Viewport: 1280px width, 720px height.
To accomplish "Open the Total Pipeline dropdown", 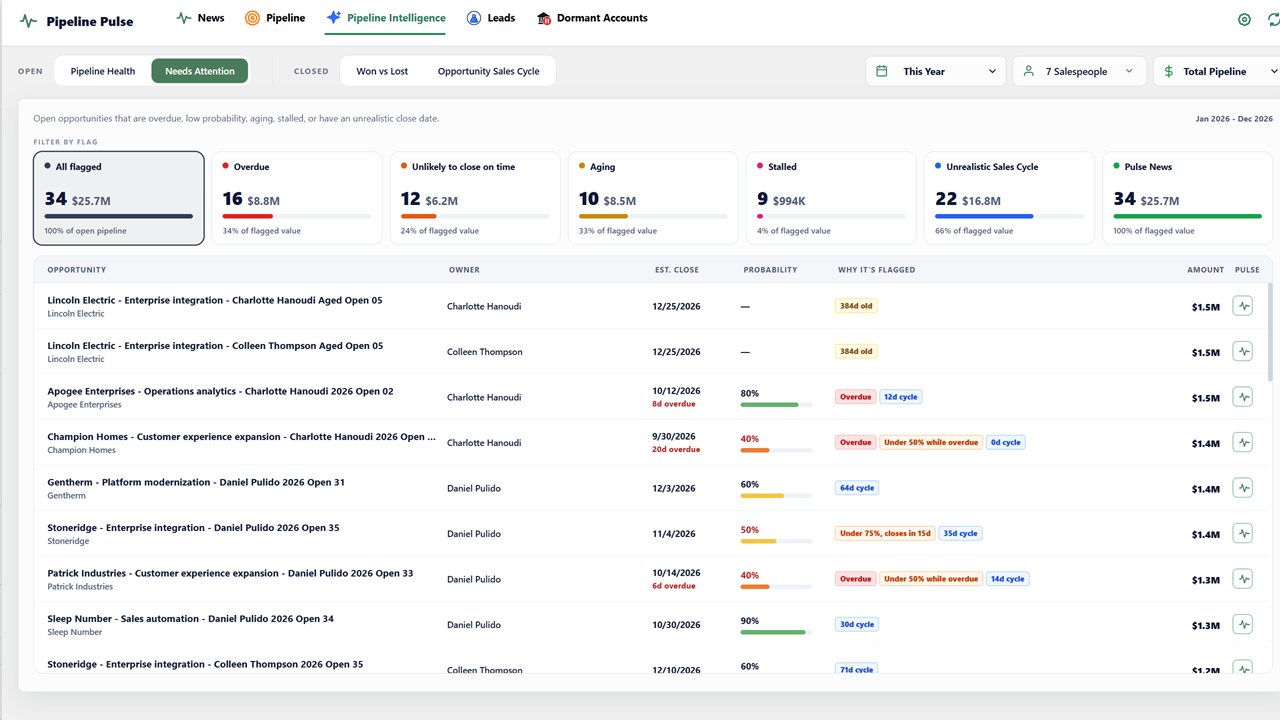I will (x=1217, y=71).
